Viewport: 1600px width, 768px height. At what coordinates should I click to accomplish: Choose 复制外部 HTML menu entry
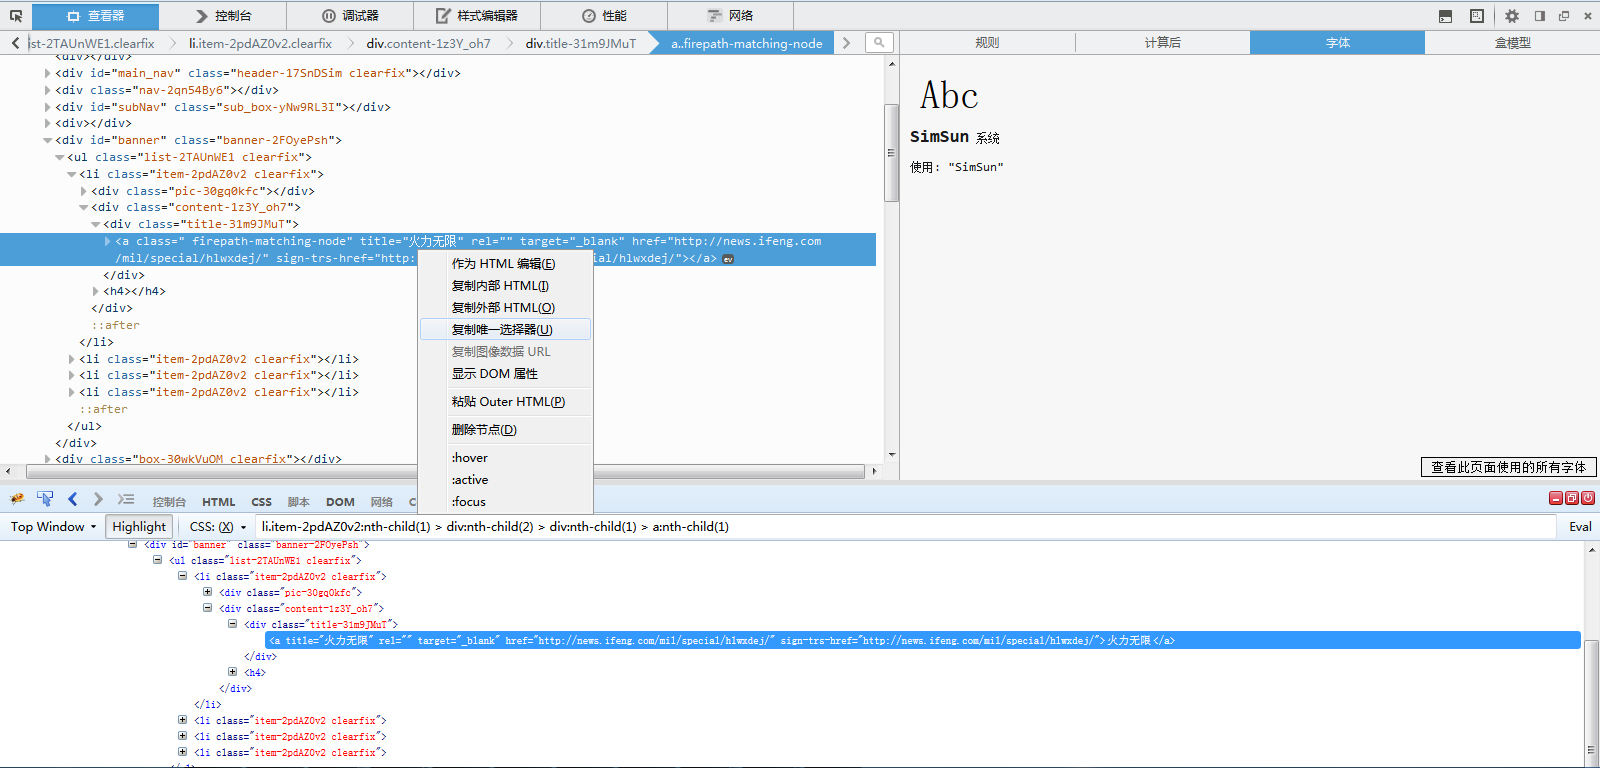[505, 308]
